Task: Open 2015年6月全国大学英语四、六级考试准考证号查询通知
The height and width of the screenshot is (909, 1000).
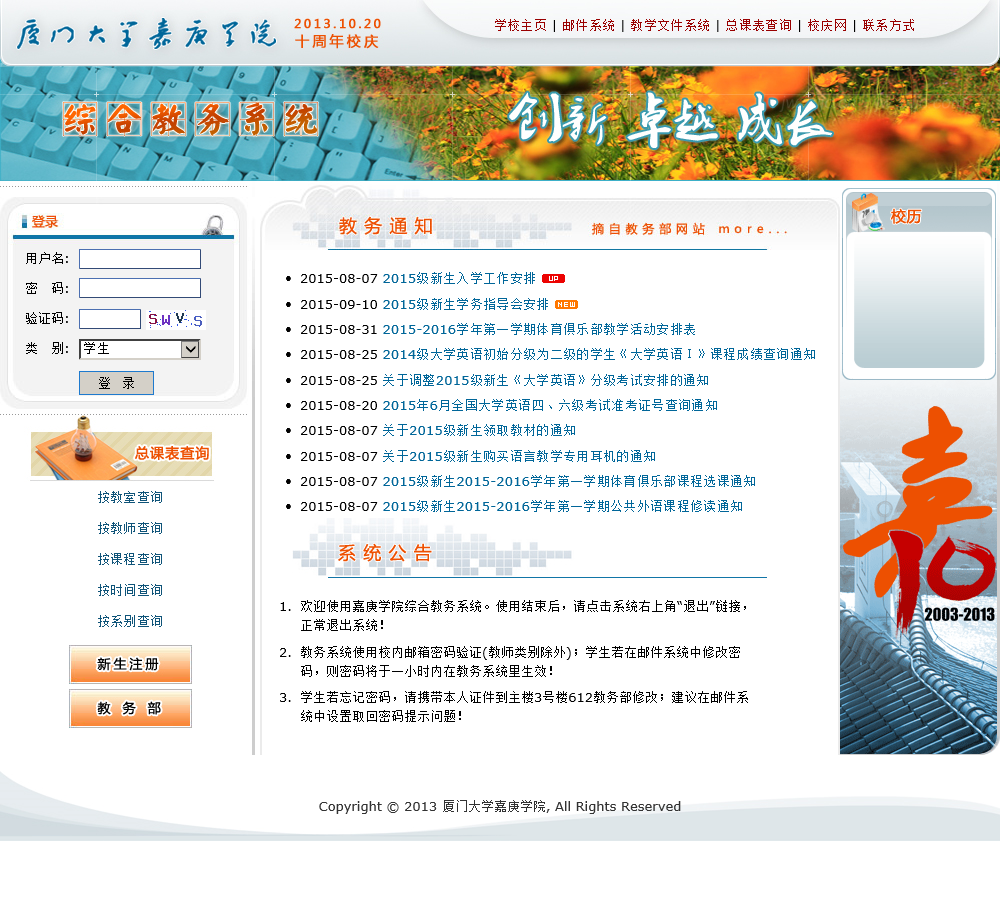Action: pos(550,406)
